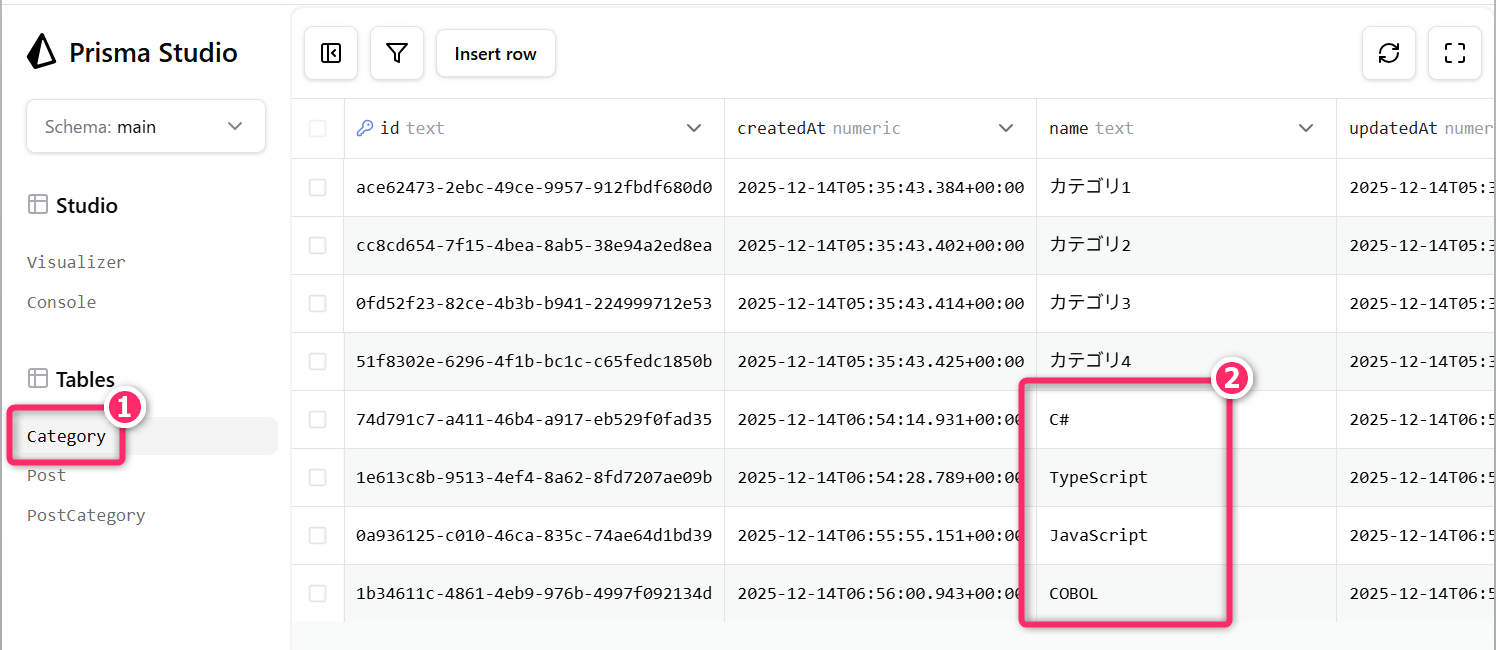Expand the id column header menu
Image resolution: width=1496 pixels, height=650 pixels.
(694, 128)
